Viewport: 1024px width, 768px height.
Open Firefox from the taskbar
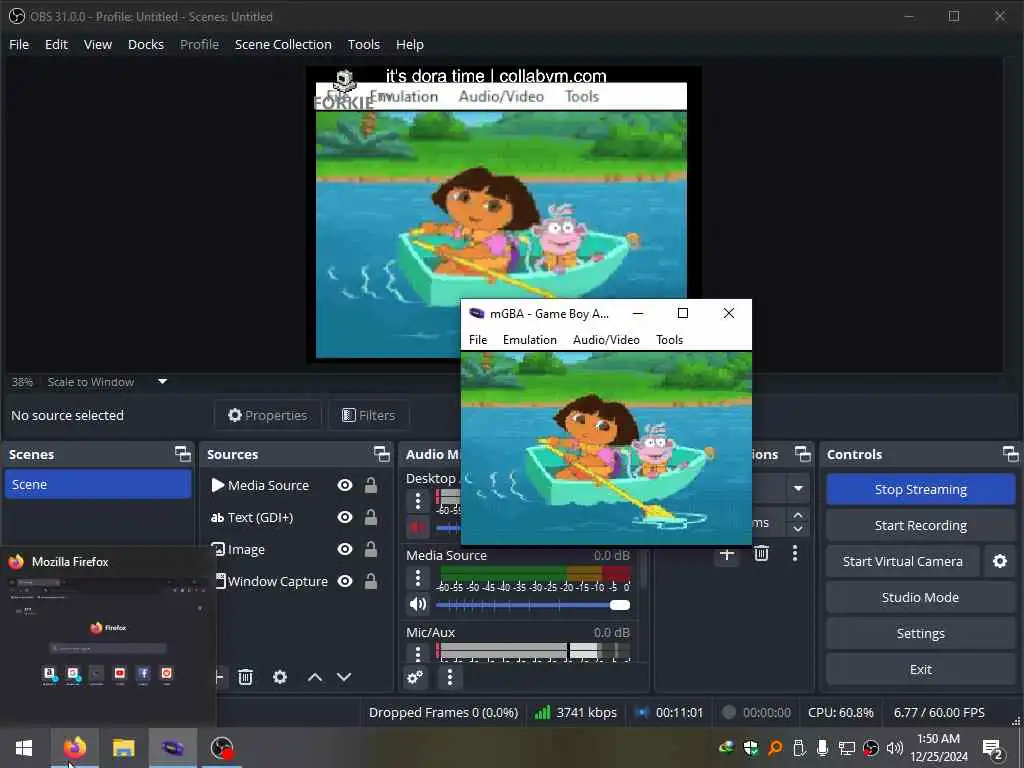[x=74, y=748]
